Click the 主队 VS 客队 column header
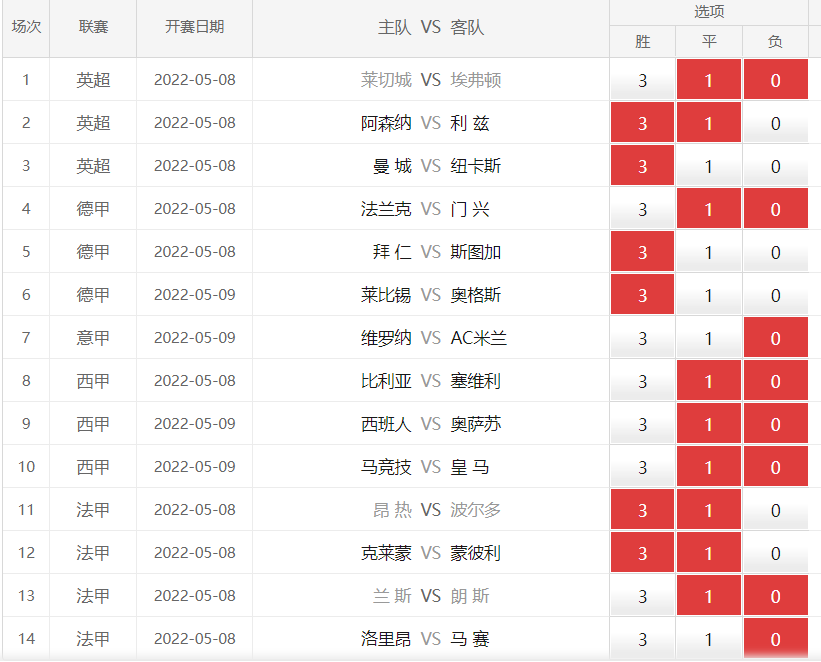Screen dimensions: 821x662 [431, 28]
